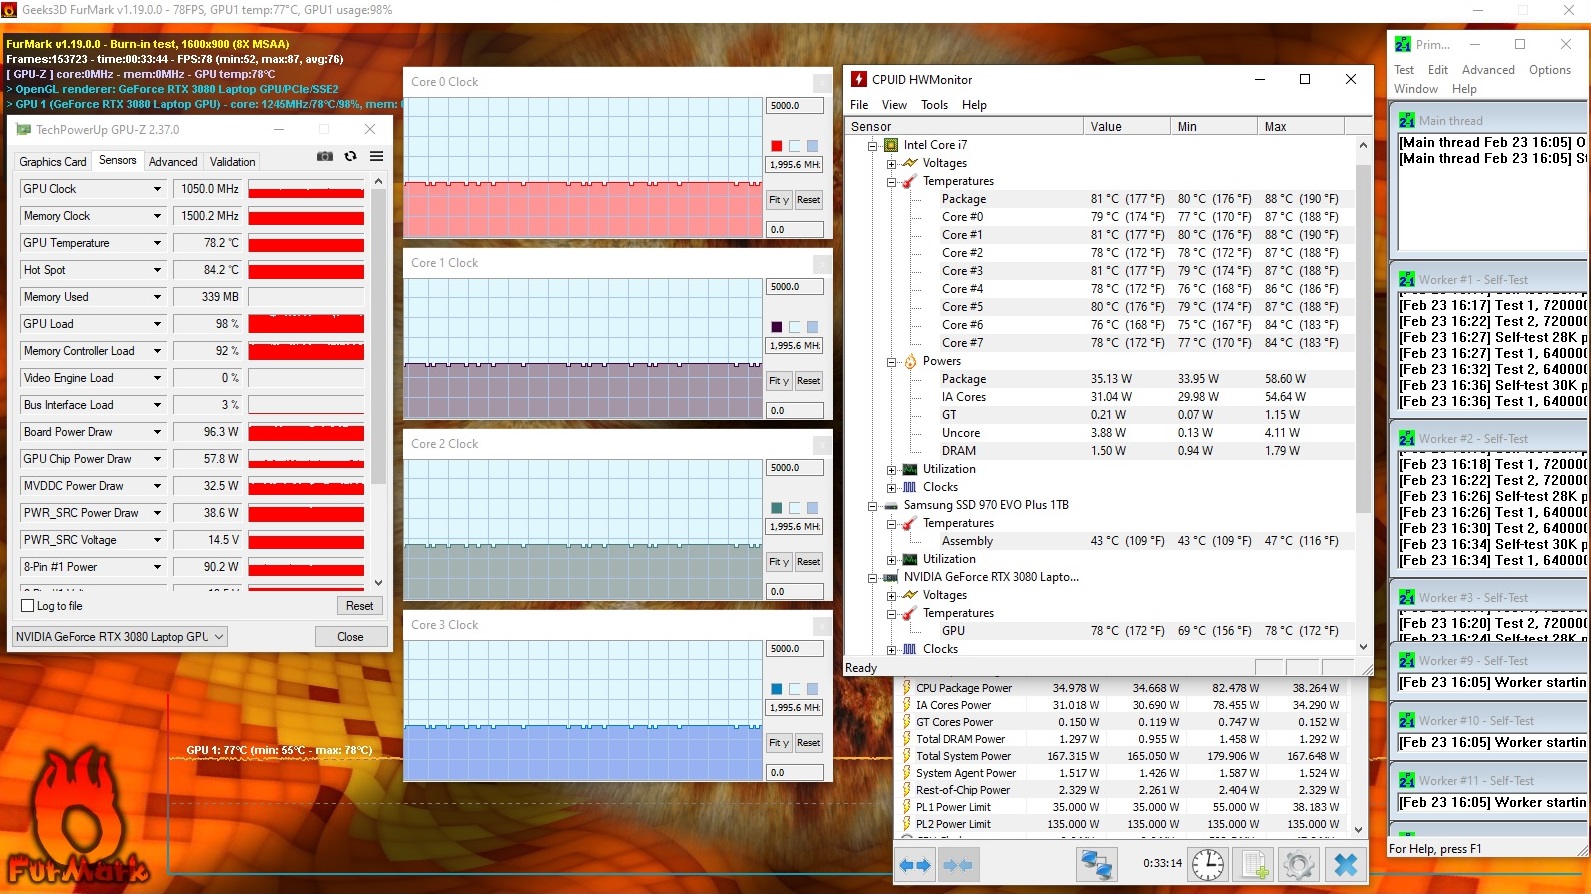The width and height of the screenshot is (1591, 894).
Task: Click the HWMonitor title bar lightning icon
Action: click(x=859, y=79)
